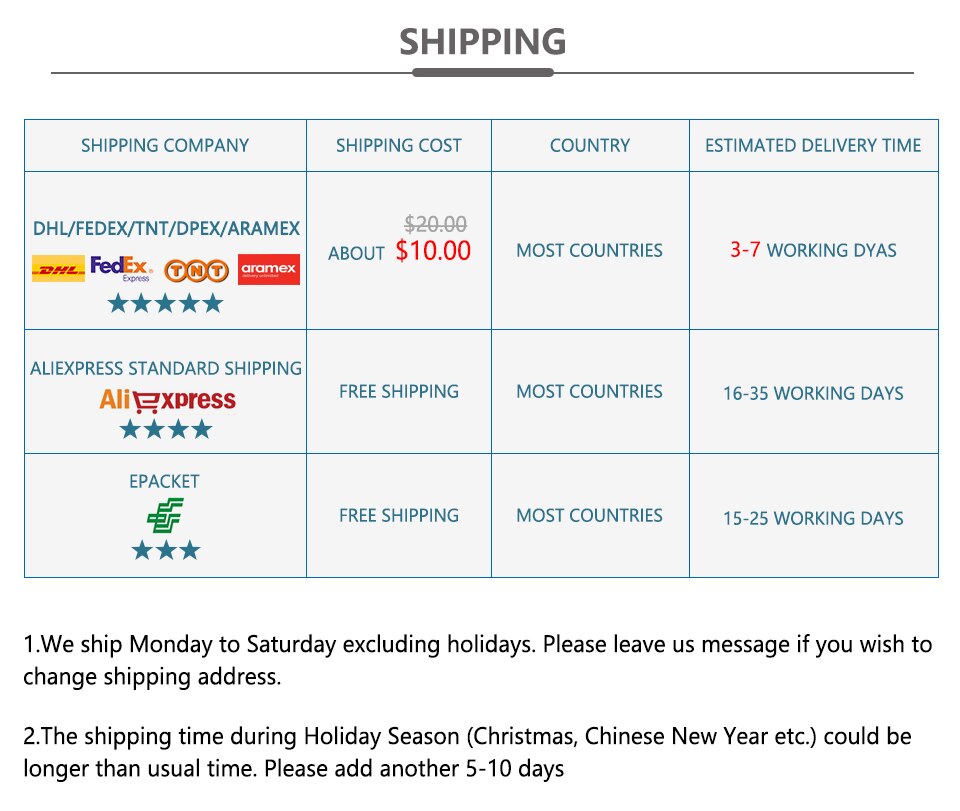Click the three-star rating under ePacket

pos(165,550)
